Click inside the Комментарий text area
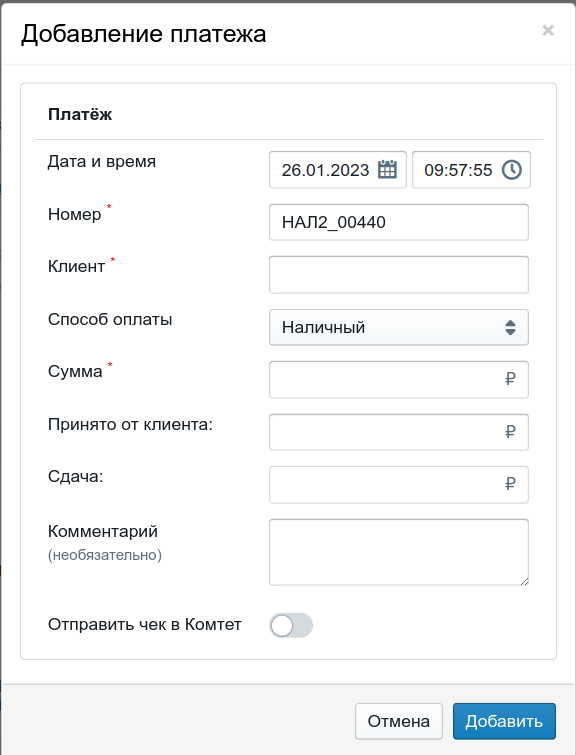 (399, 552)
